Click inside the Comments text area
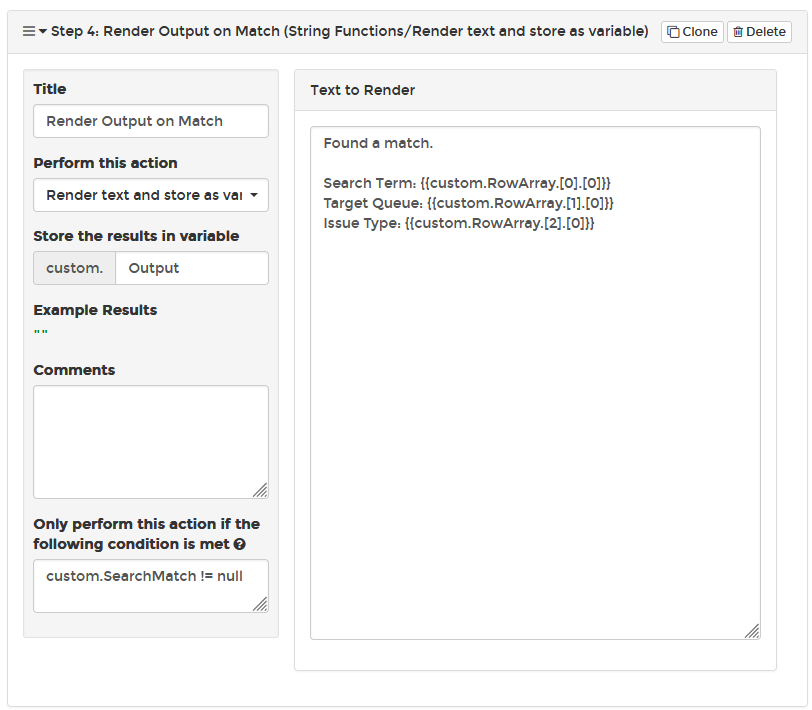Viewport: 812px width, 710px height. click(151, 442)
